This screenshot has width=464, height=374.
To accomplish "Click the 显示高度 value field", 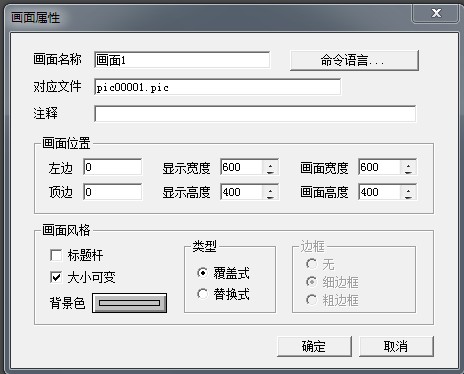I will [x=242, y=192].
